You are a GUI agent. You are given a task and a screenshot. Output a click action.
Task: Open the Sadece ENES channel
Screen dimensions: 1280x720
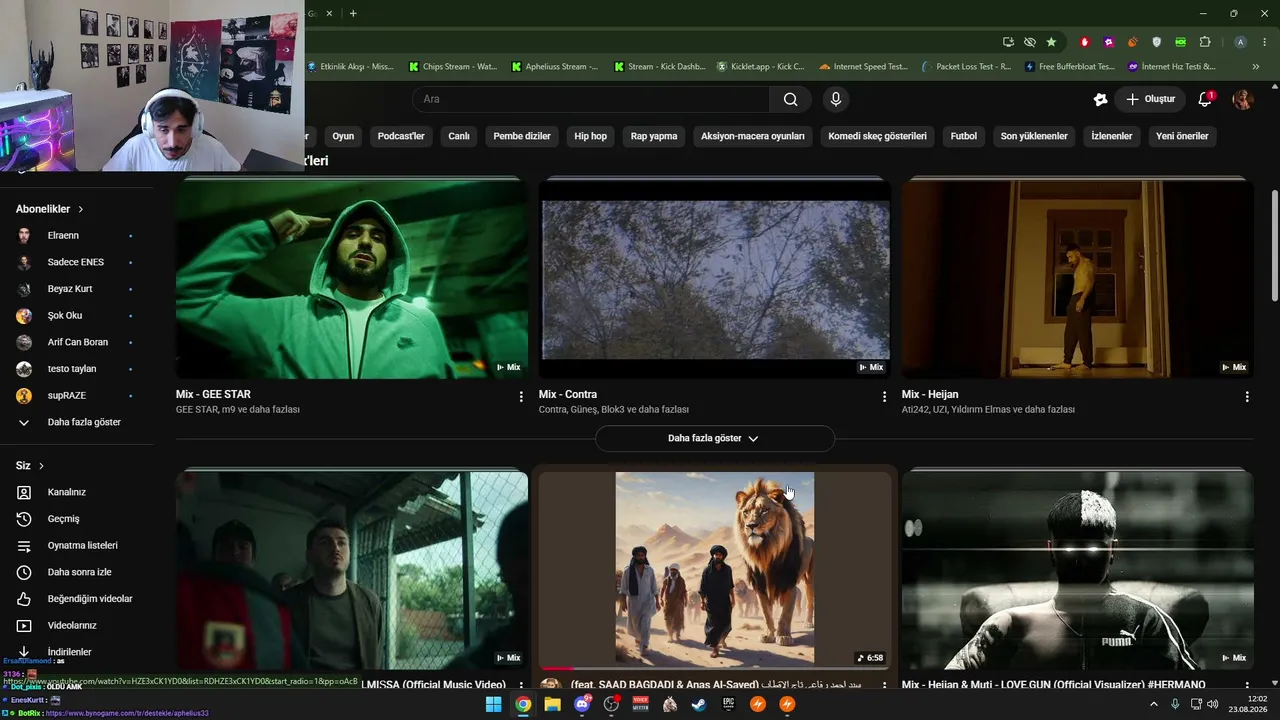78,262
